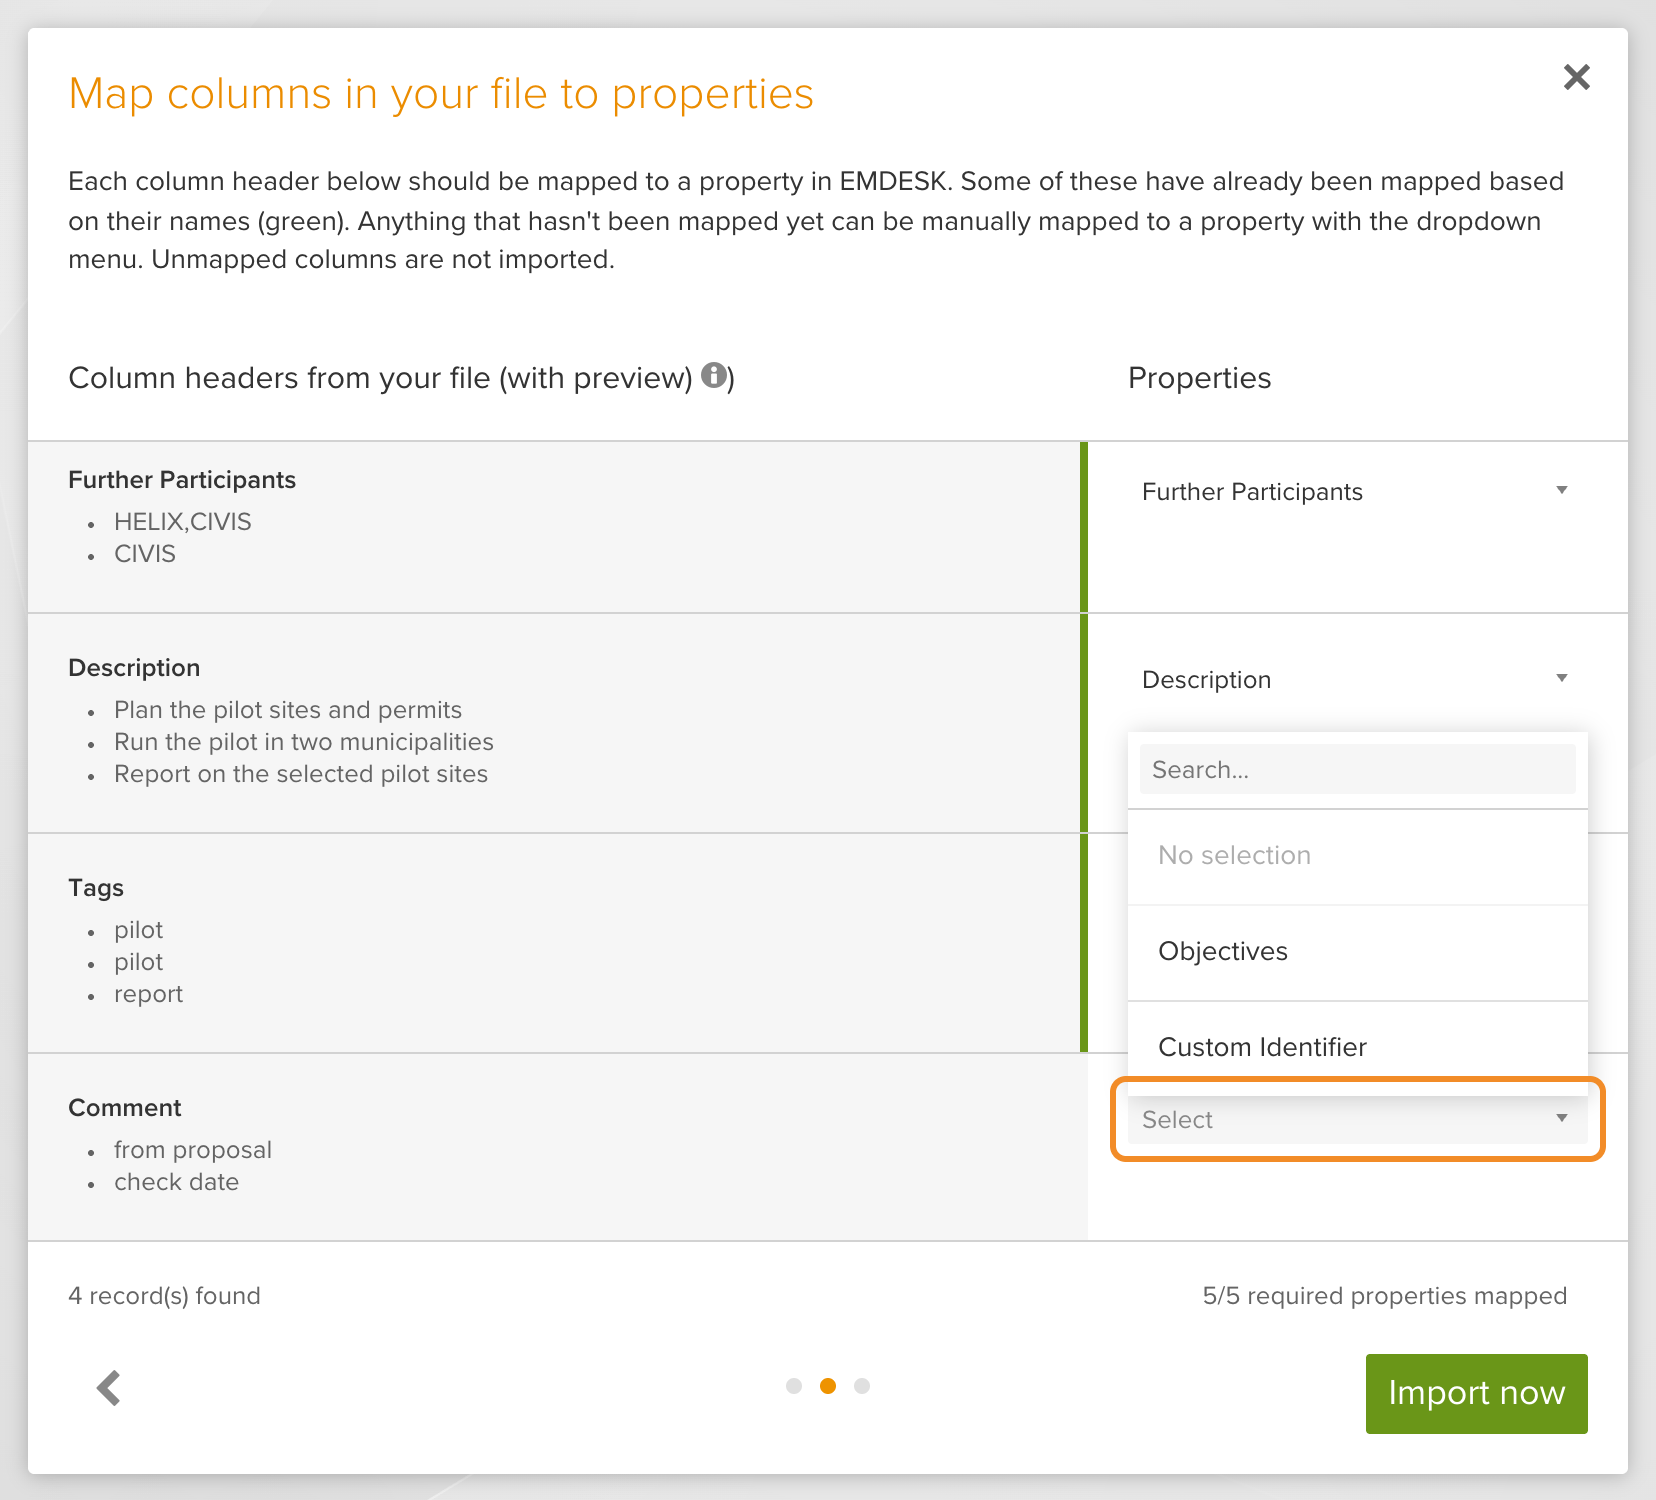1656x1500 pixels.
Task: Select the active orange step dot
Action: point(828,1386)
